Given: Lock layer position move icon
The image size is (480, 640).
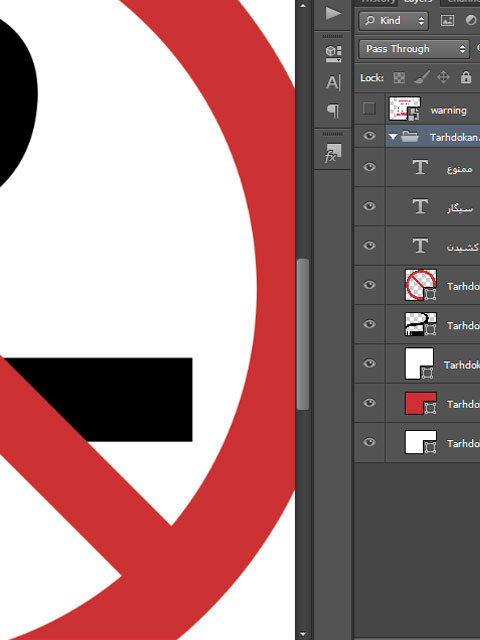Looking at the screenshot, I should (x=443, y=77).
